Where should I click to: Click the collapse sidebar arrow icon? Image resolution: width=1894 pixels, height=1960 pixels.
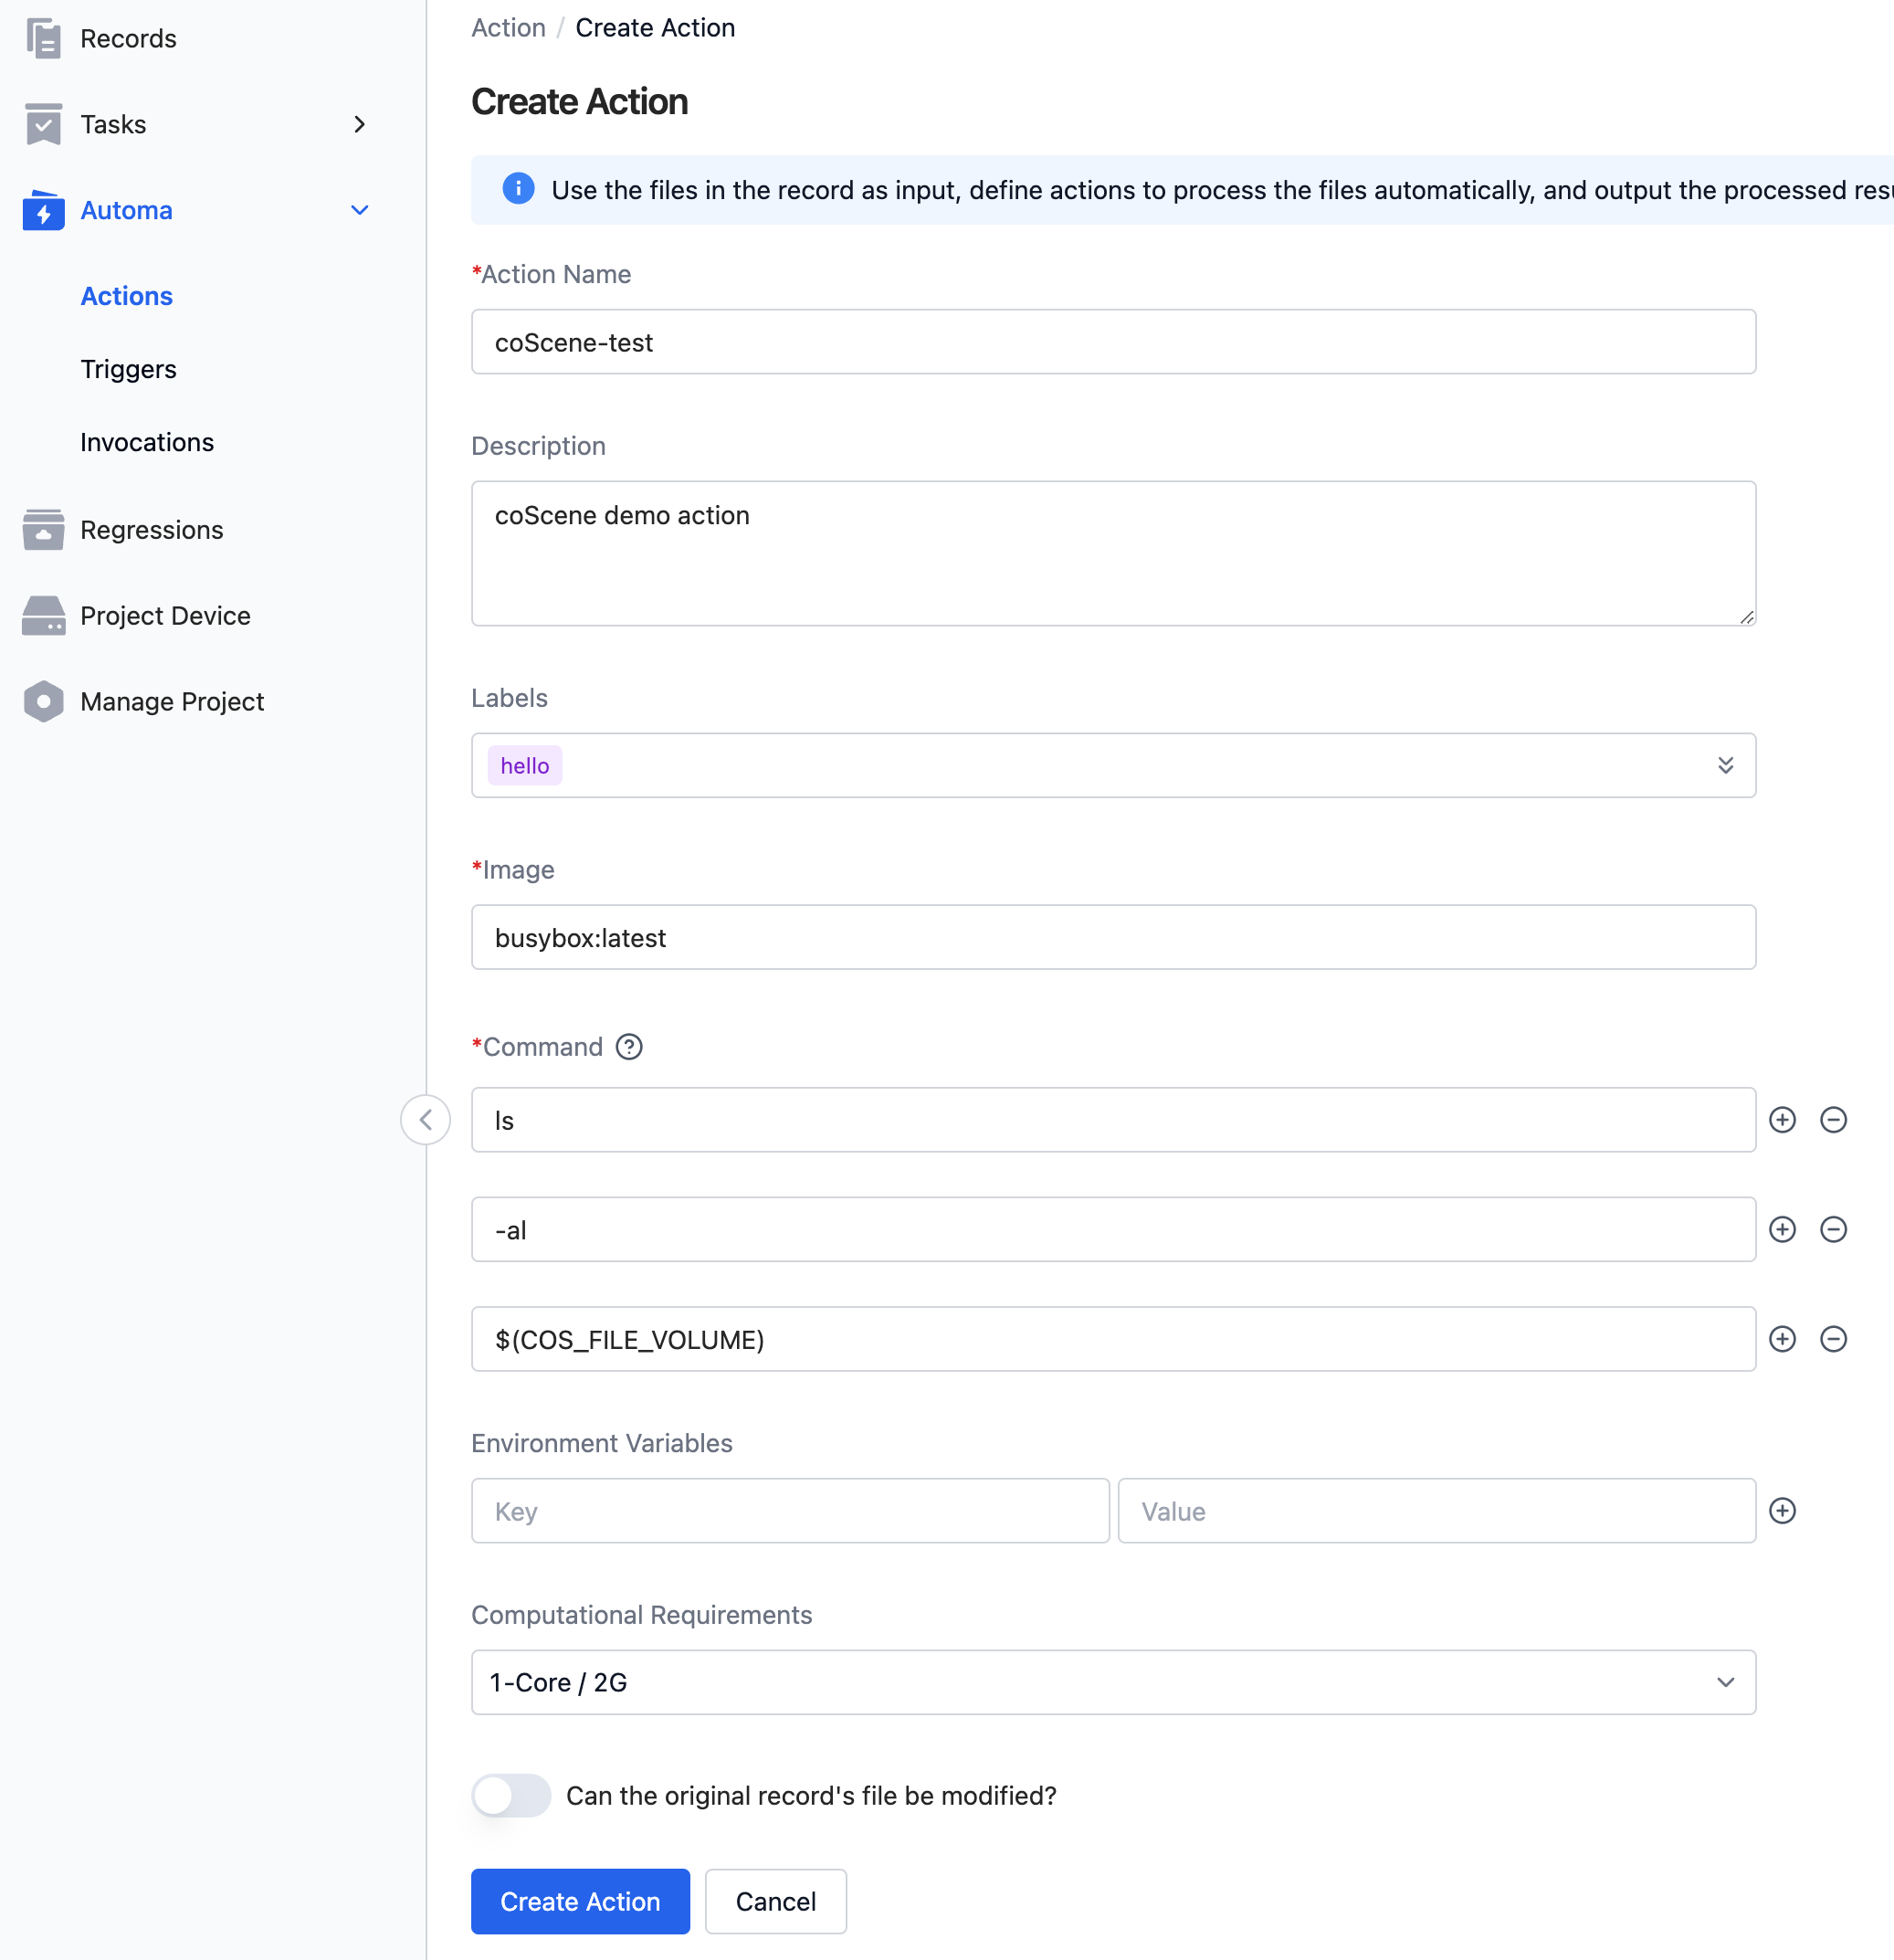click(426, 1118)
